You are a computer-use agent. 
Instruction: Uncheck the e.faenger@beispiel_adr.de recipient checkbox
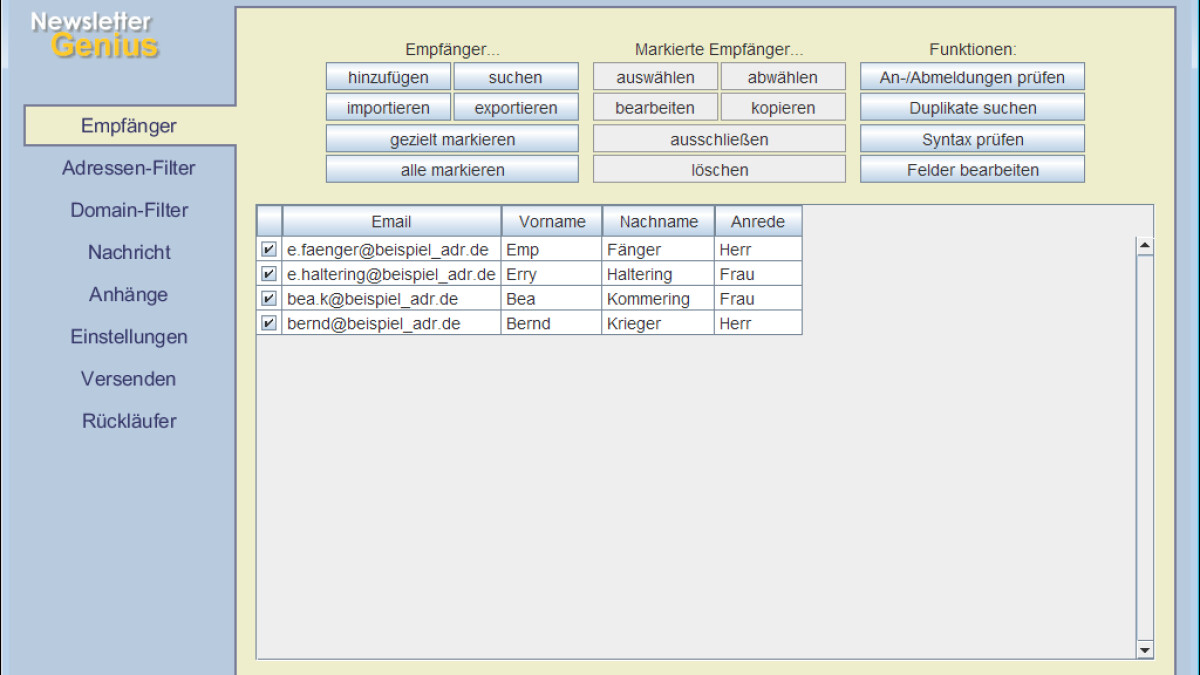pos(268,249)
